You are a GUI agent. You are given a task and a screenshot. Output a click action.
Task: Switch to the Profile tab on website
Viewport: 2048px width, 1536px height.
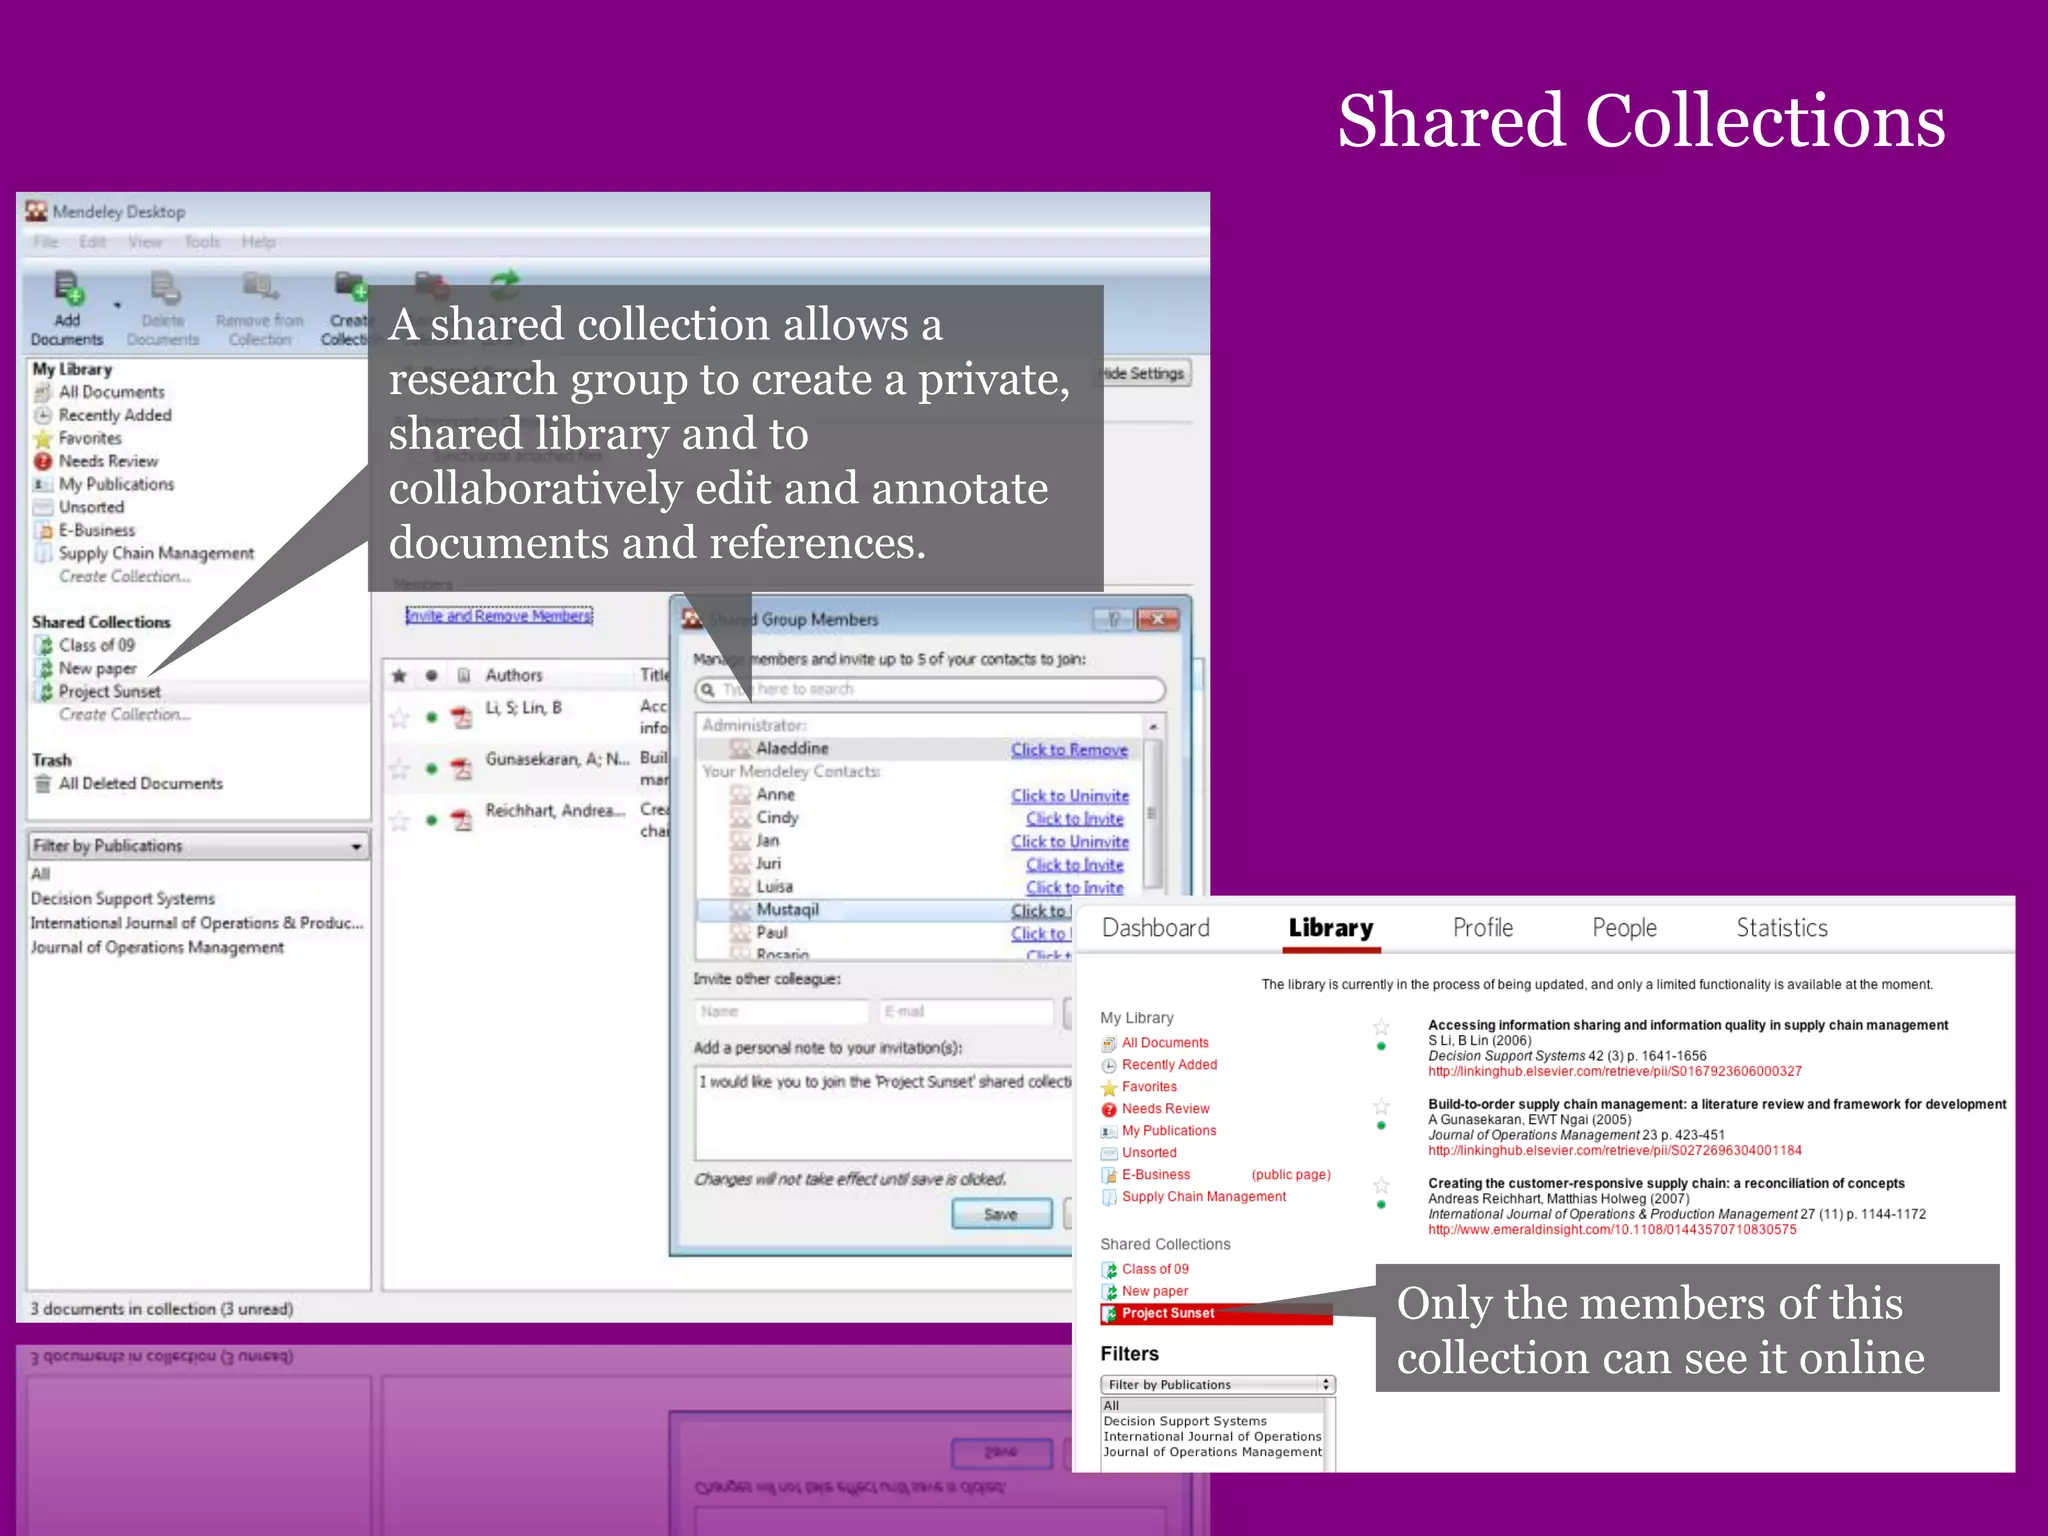coord(1482,928)
